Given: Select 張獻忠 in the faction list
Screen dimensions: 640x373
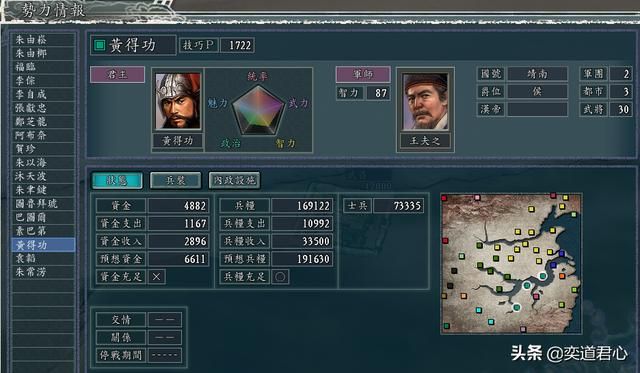Looking at the screenshot, I should pos(43,108).
